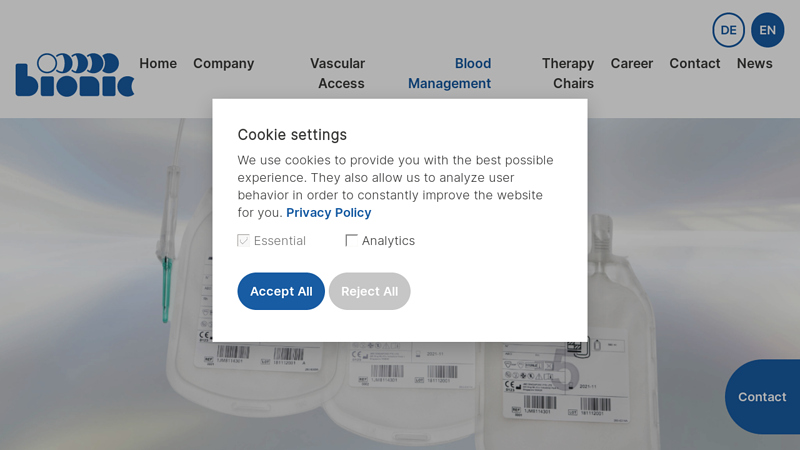Toggle the Essential cookies checkbox
Viewport: 800px width, 450px height.
(x=243, y=241)
